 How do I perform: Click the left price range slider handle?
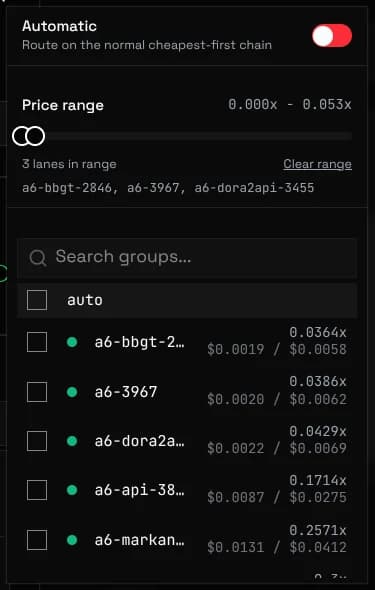coord(21,136)
